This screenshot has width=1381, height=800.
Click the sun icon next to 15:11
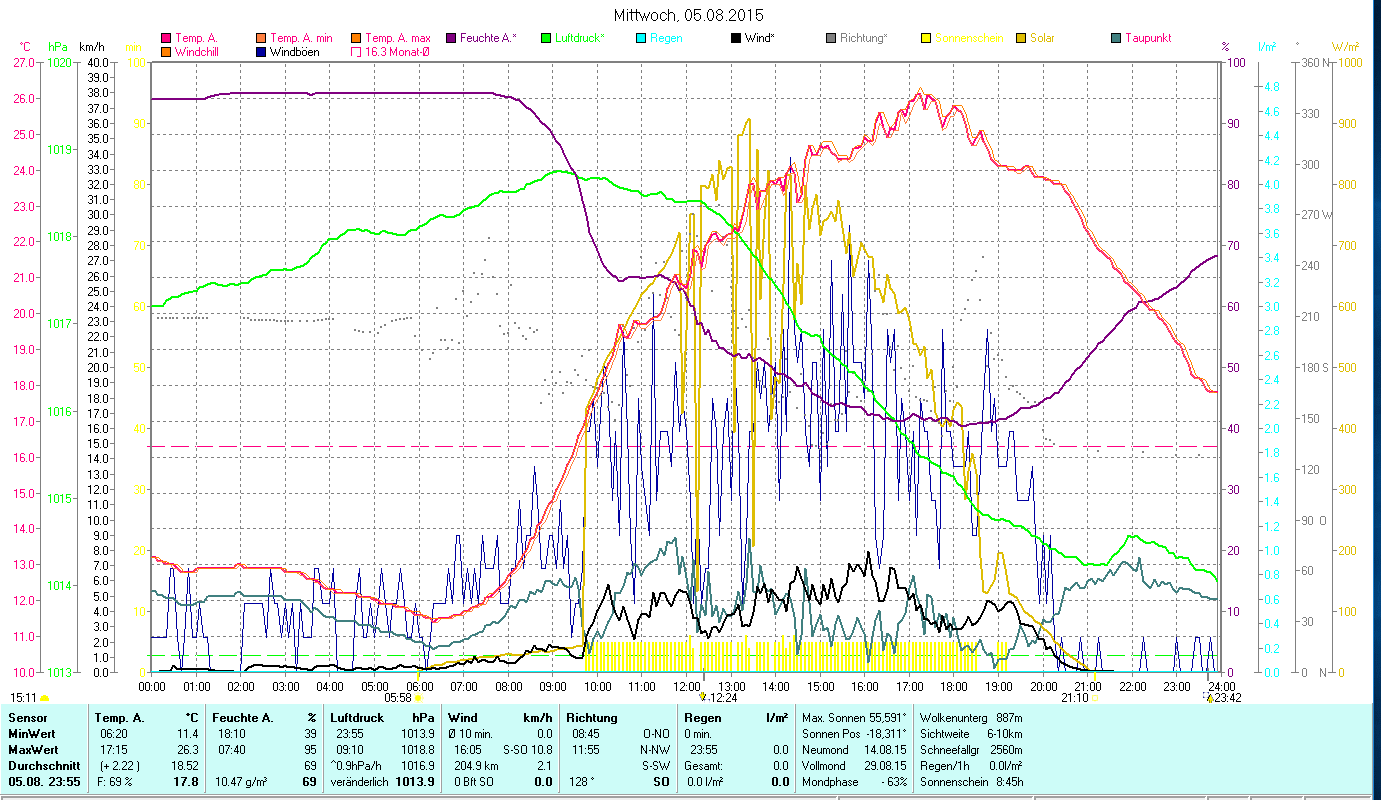coord(43,698)
